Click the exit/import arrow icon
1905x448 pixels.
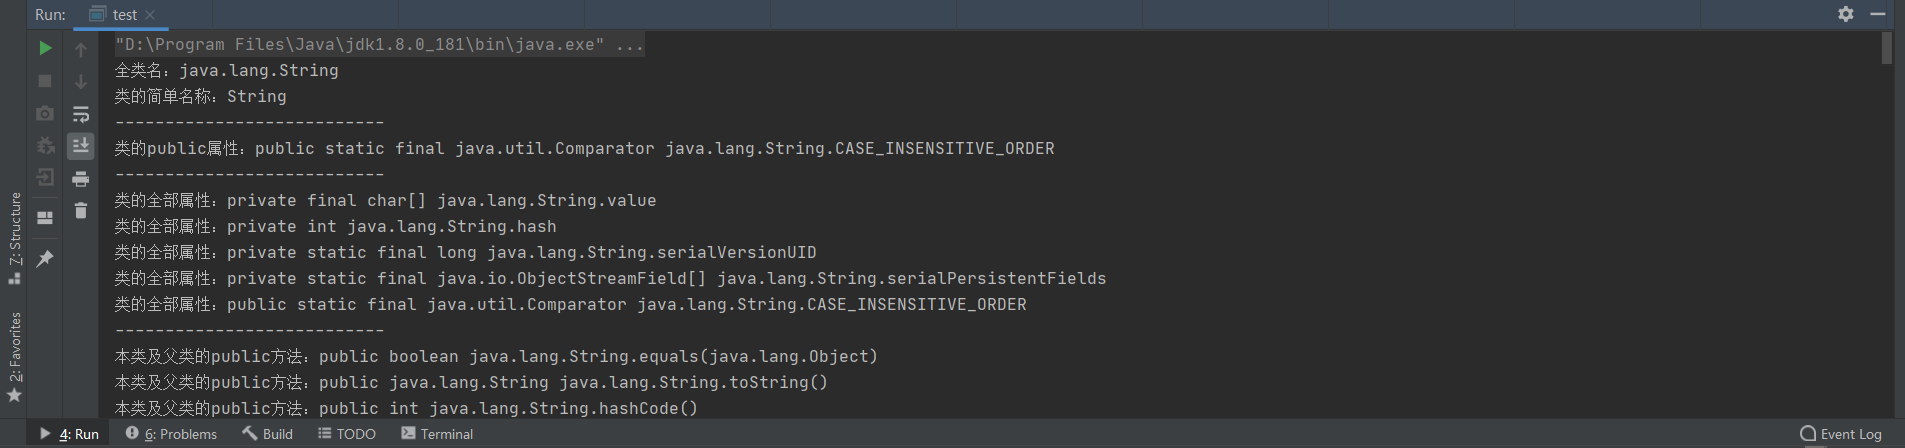click(45, 177)
